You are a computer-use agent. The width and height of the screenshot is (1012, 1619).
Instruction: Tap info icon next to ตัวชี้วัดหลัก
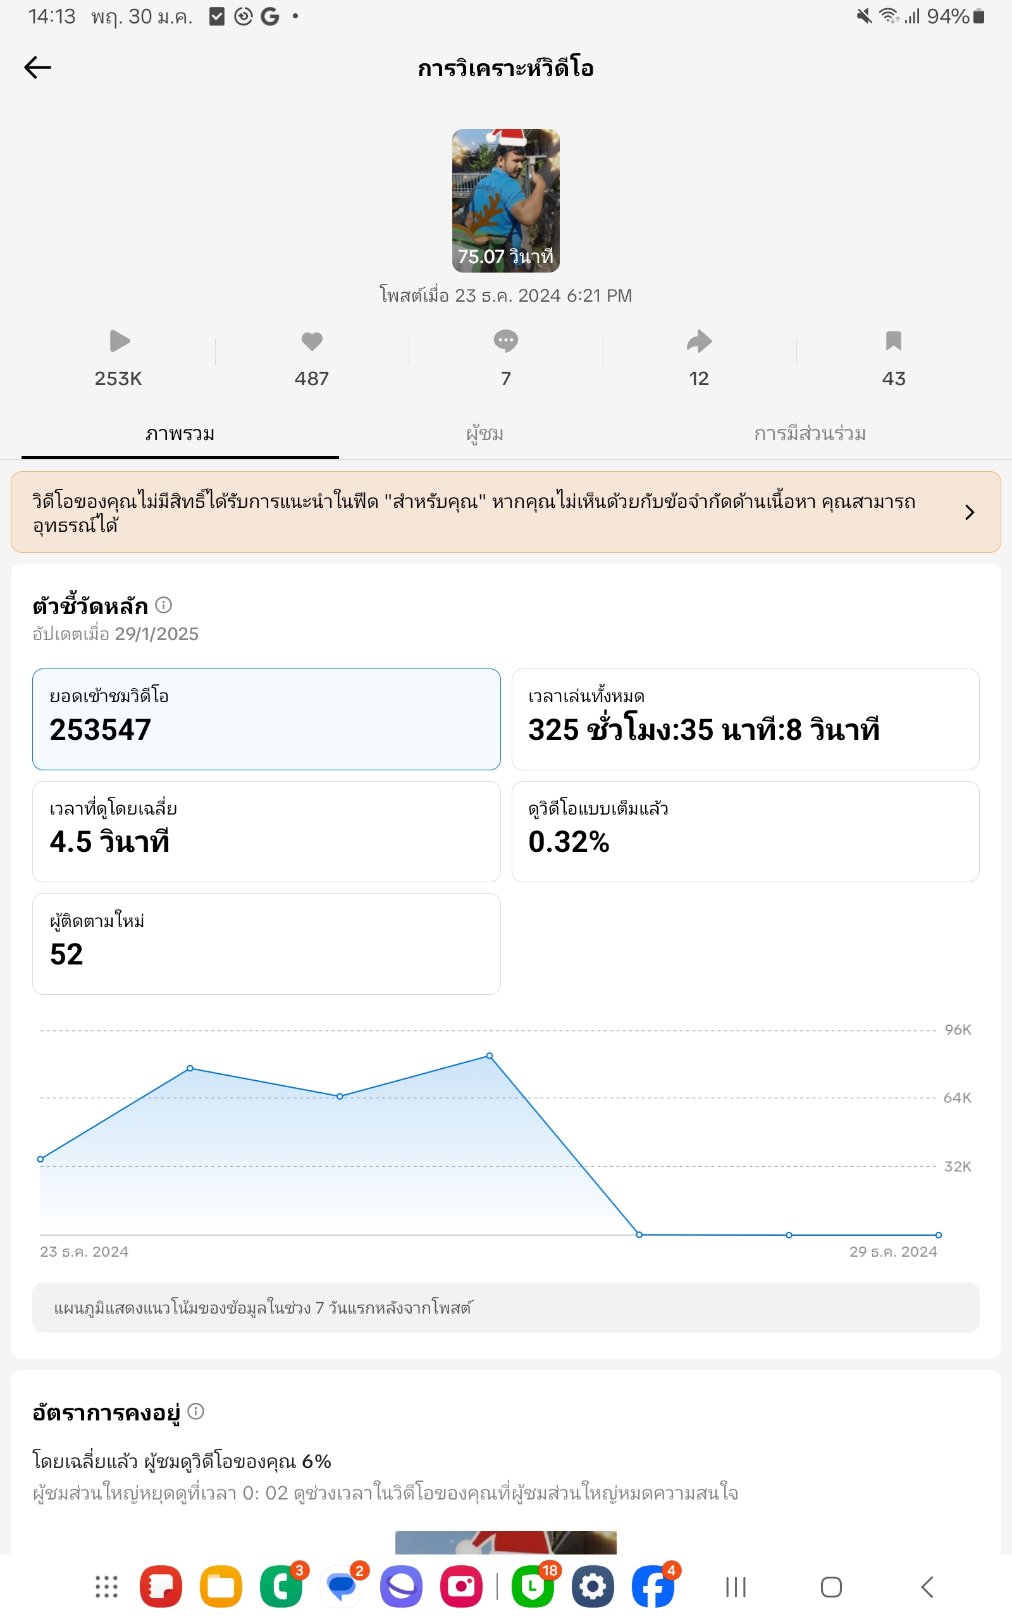coord(164,605)
